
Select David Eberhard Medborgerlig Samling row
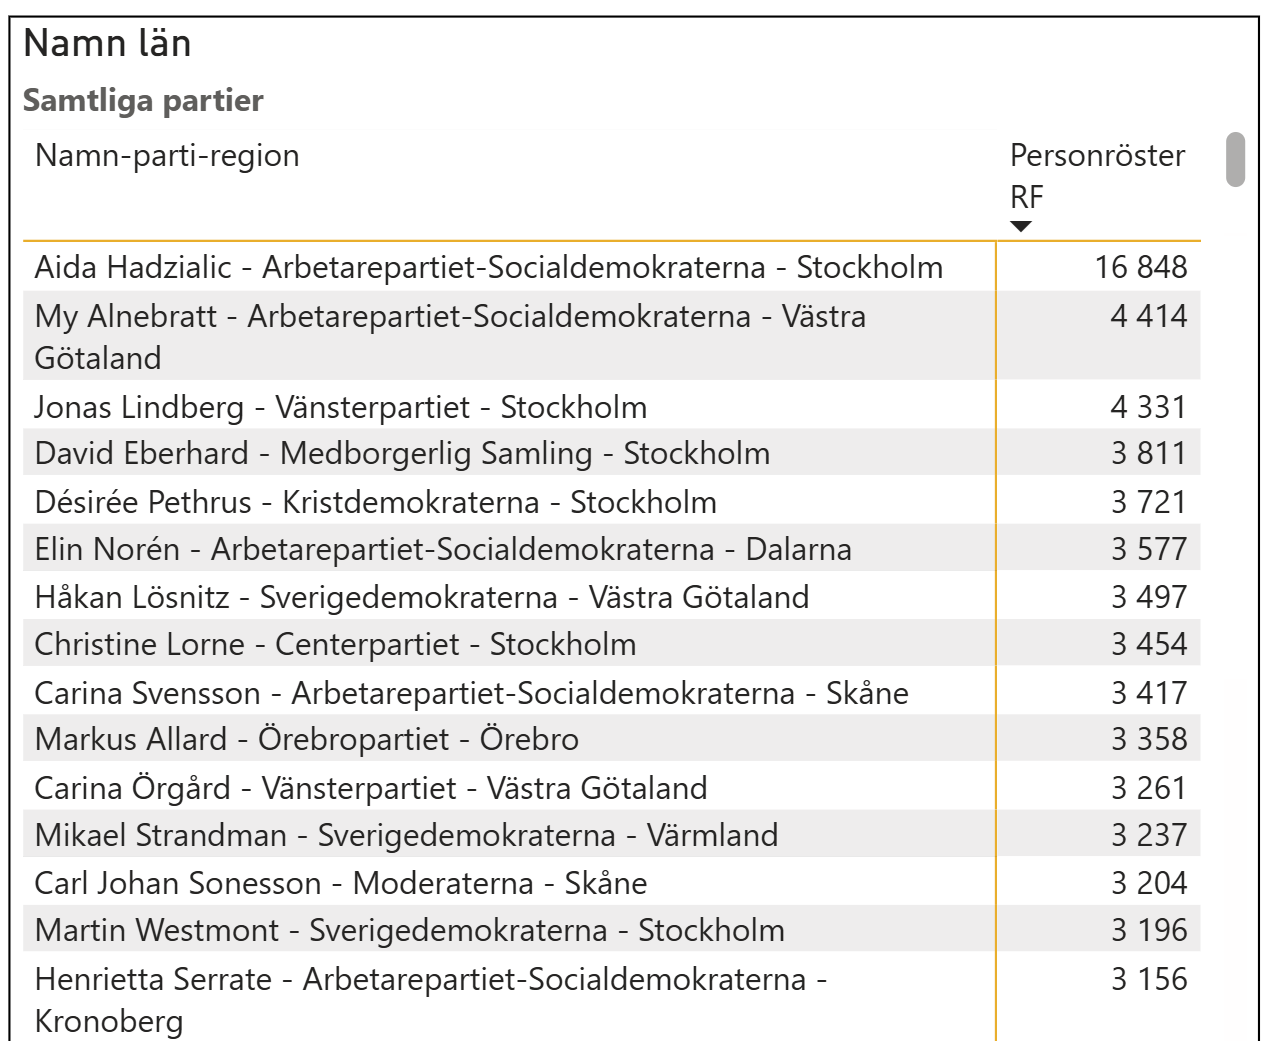point(402,454)
